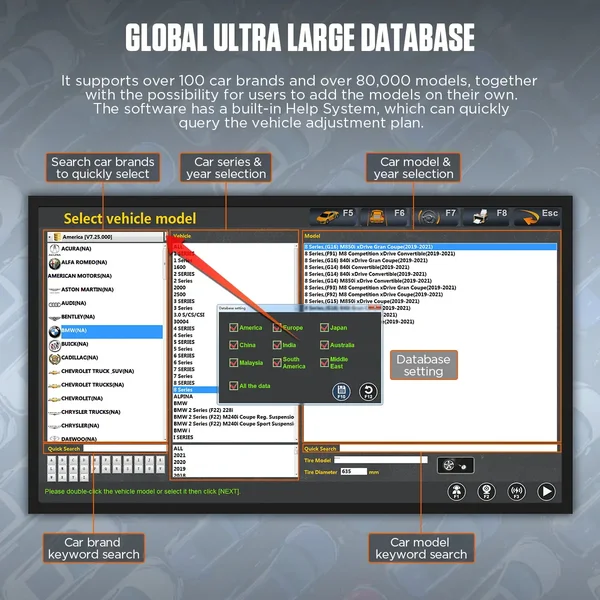Click the floppy disk F10 save icon
Image resolution: width=600 pixels, height=600 pixels.
pos(341,391)
